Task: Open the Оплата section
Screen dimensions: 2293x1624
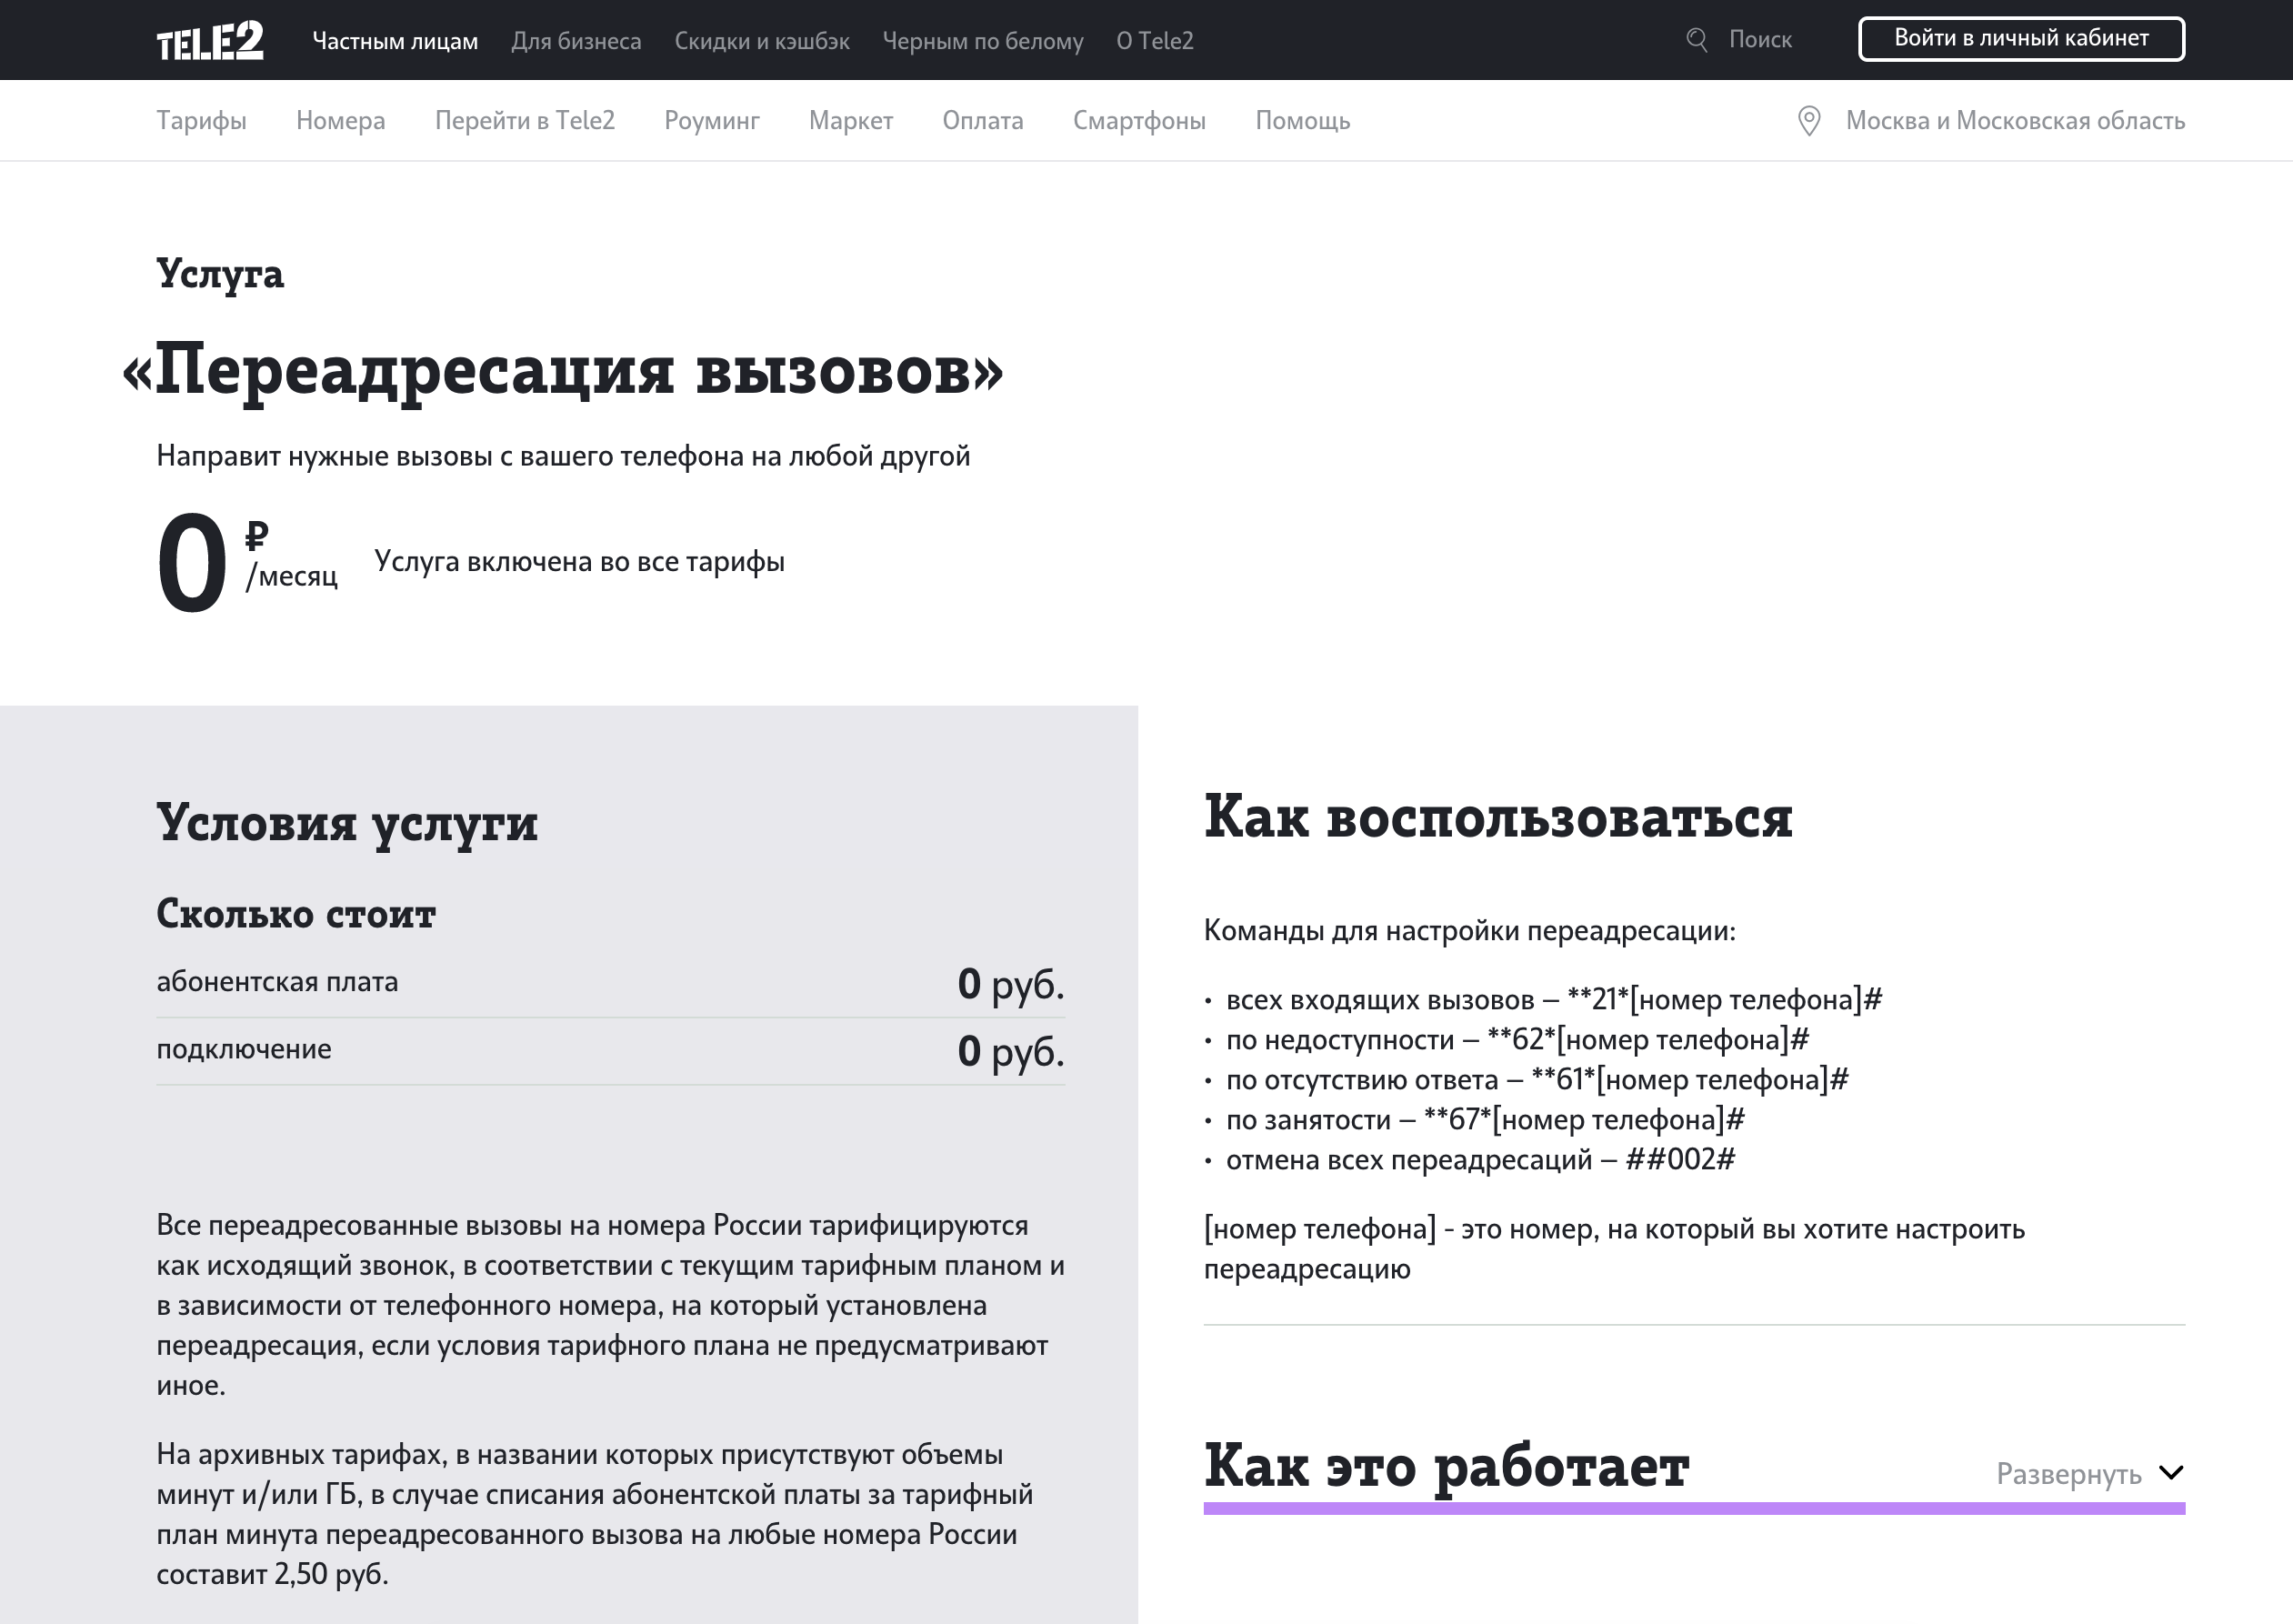Action: click(x=983, y=121)
